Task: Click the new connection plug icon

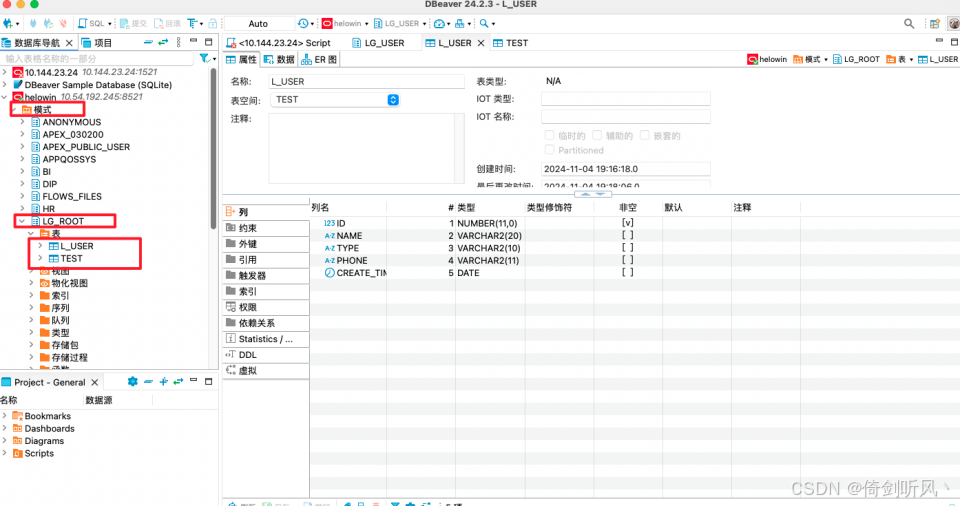Action: pos(8,23)
